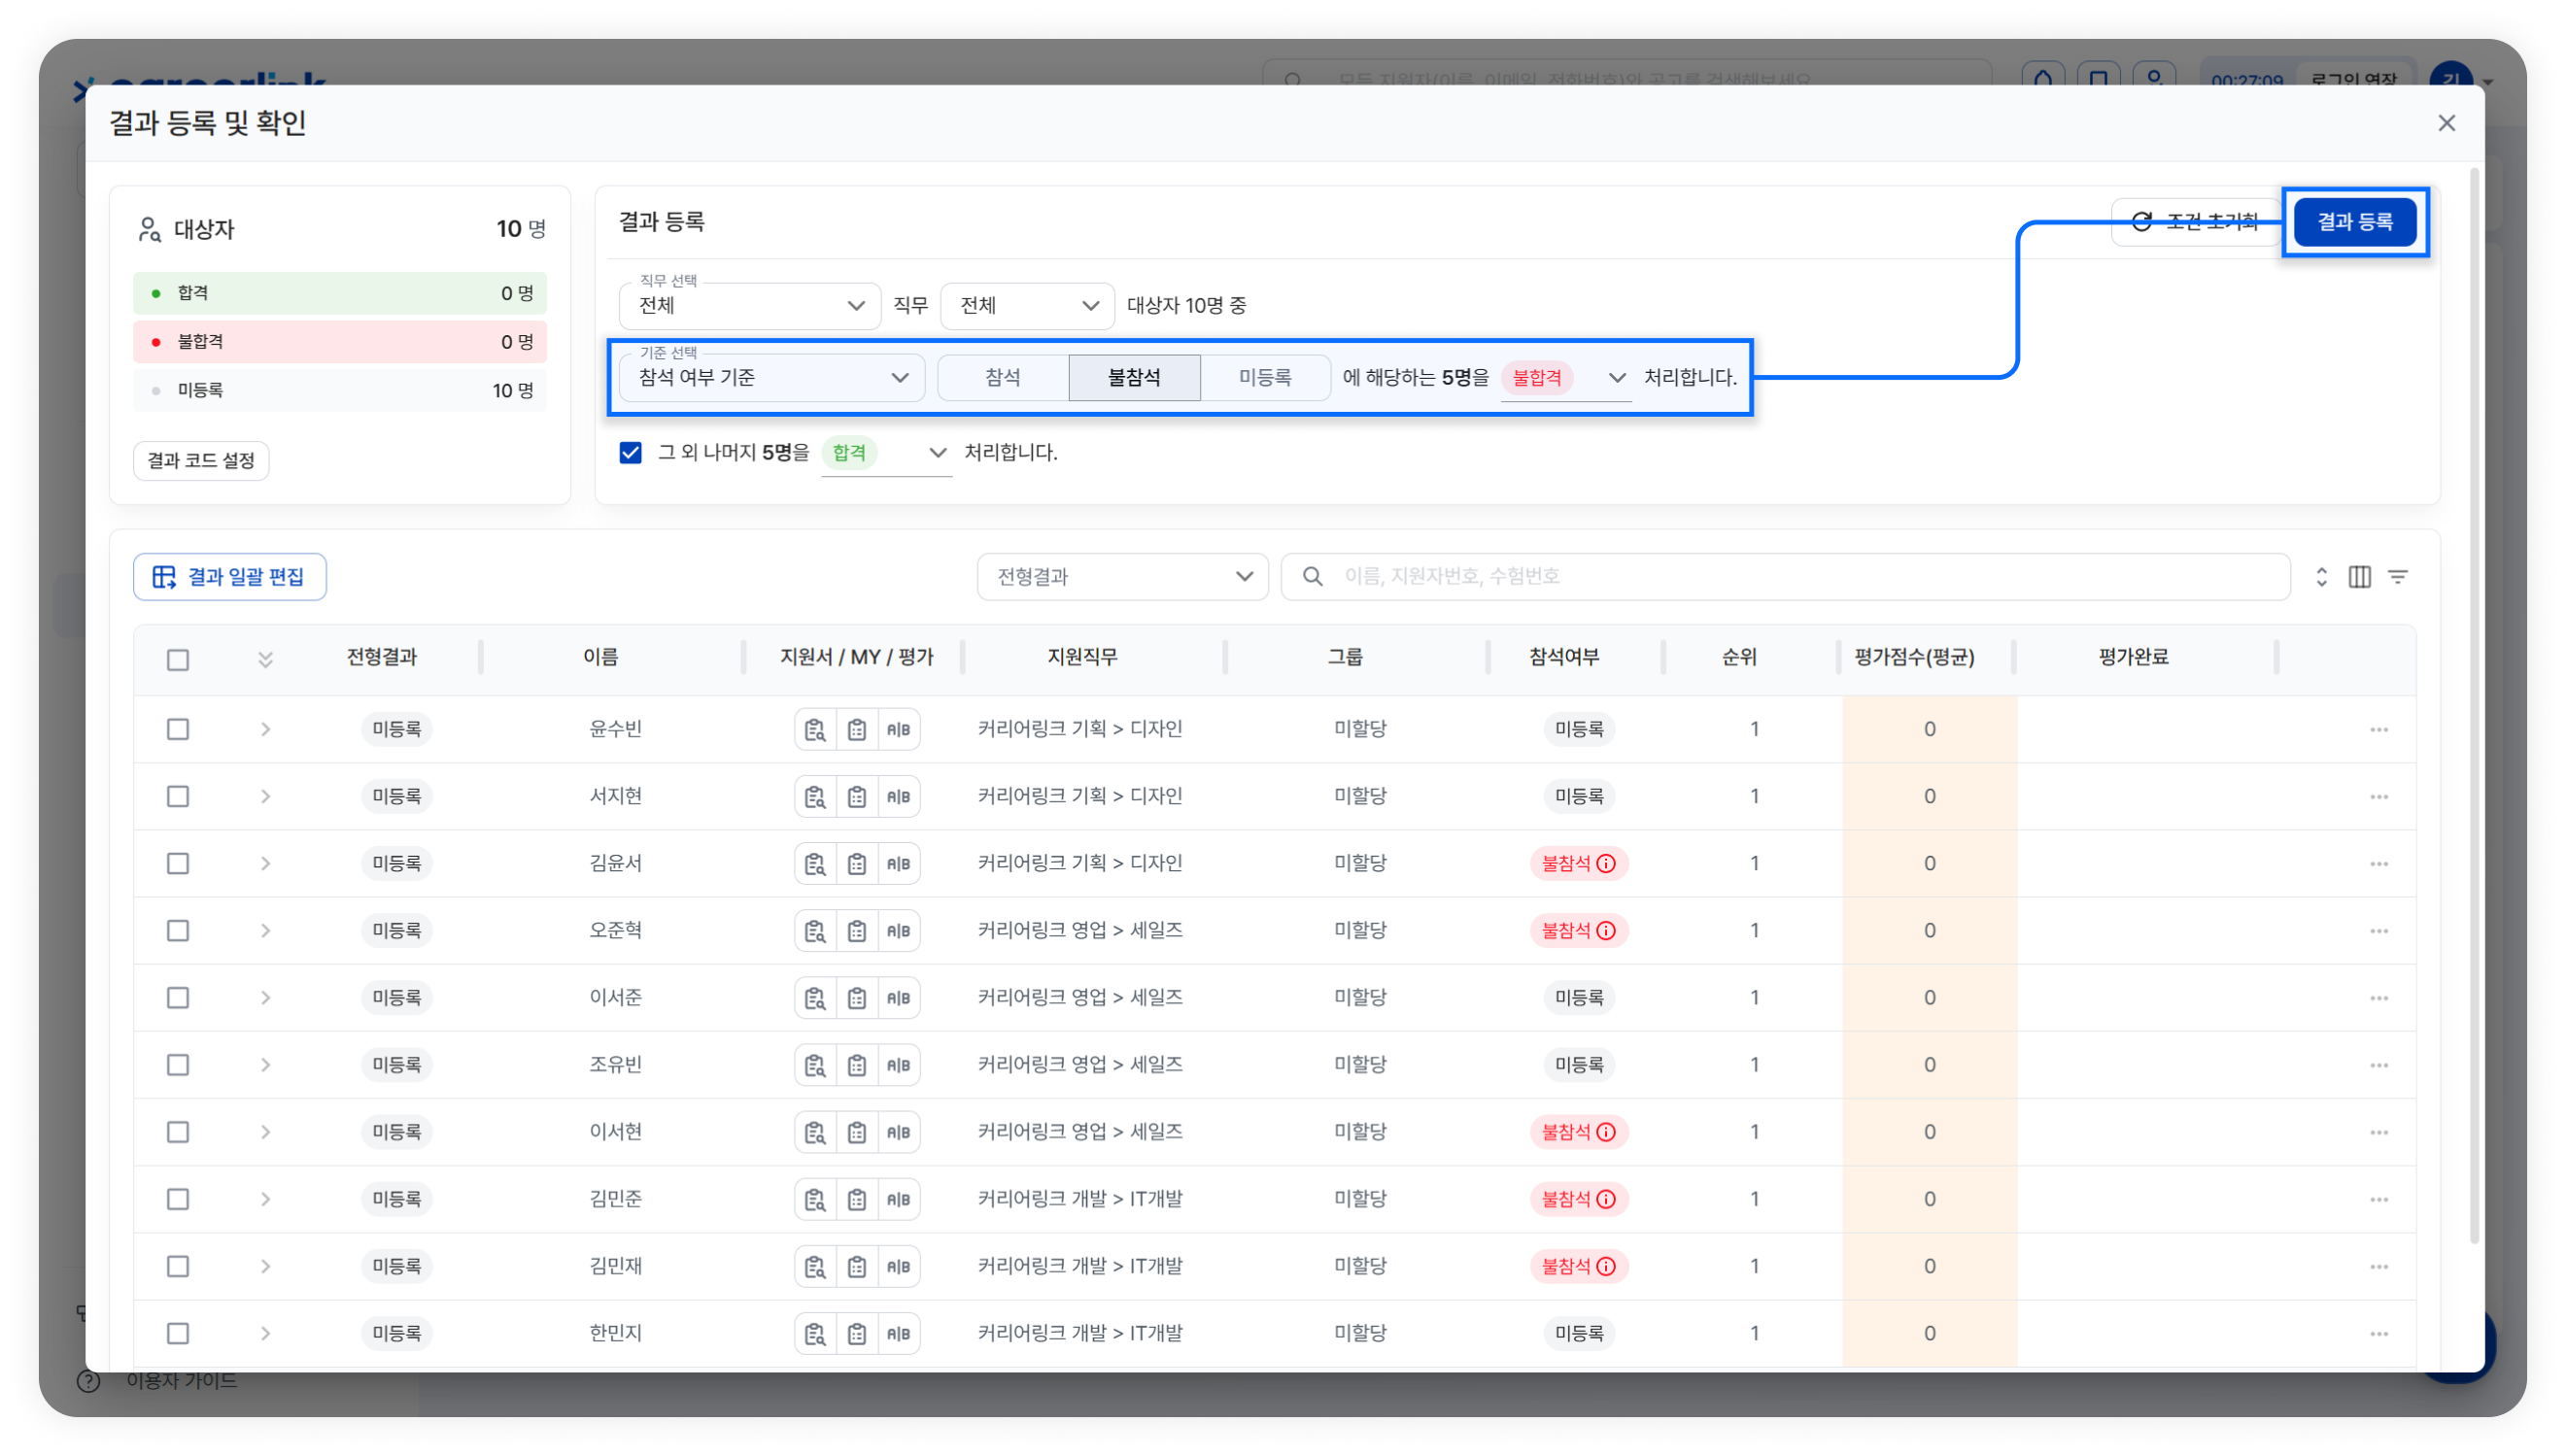
Task: Click the info icon on 김윤서's 불참석 badge
Action: [x=1606, y=863]
